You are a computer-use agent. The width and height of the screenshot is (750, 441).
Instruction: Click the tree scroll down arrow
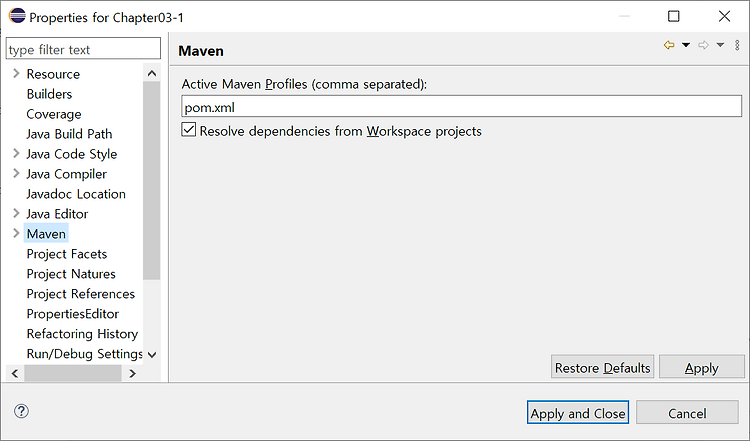pyautogui.click(x=152, y=354)
